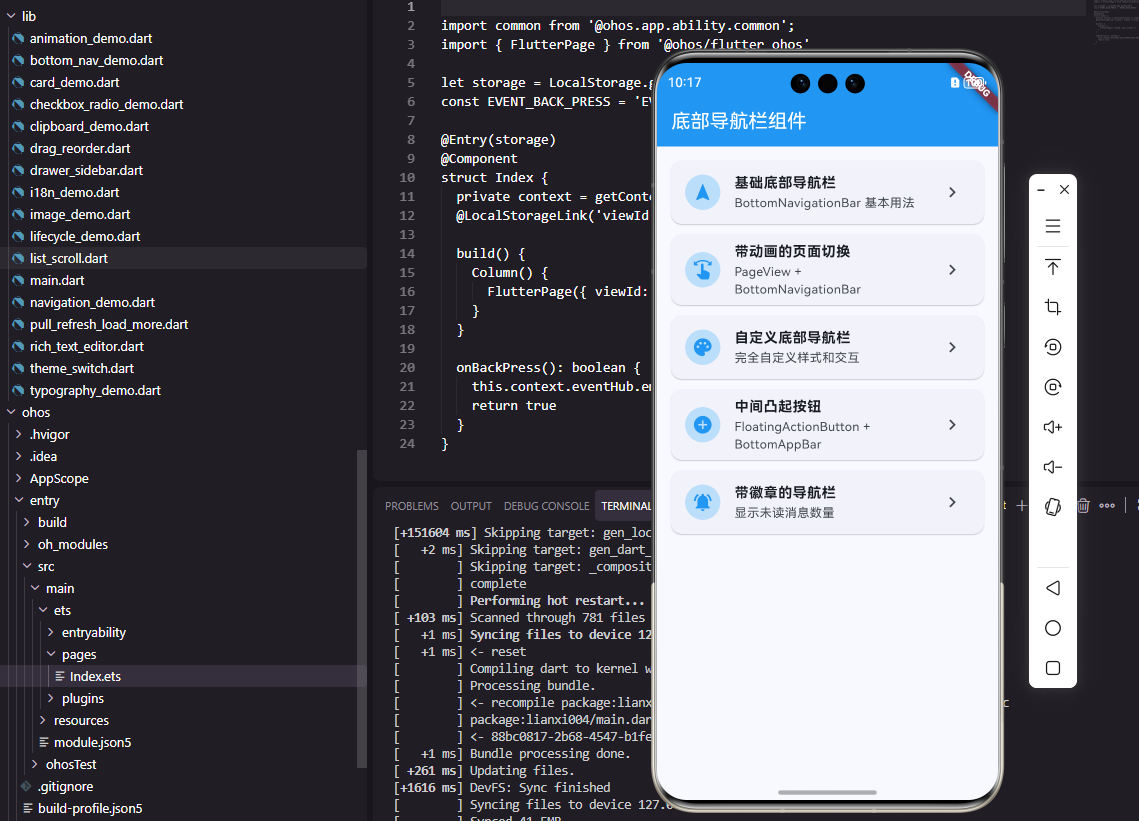
Task: Switch to the DEBUG CONSOLE tab
Action: (x=546, y=506)
